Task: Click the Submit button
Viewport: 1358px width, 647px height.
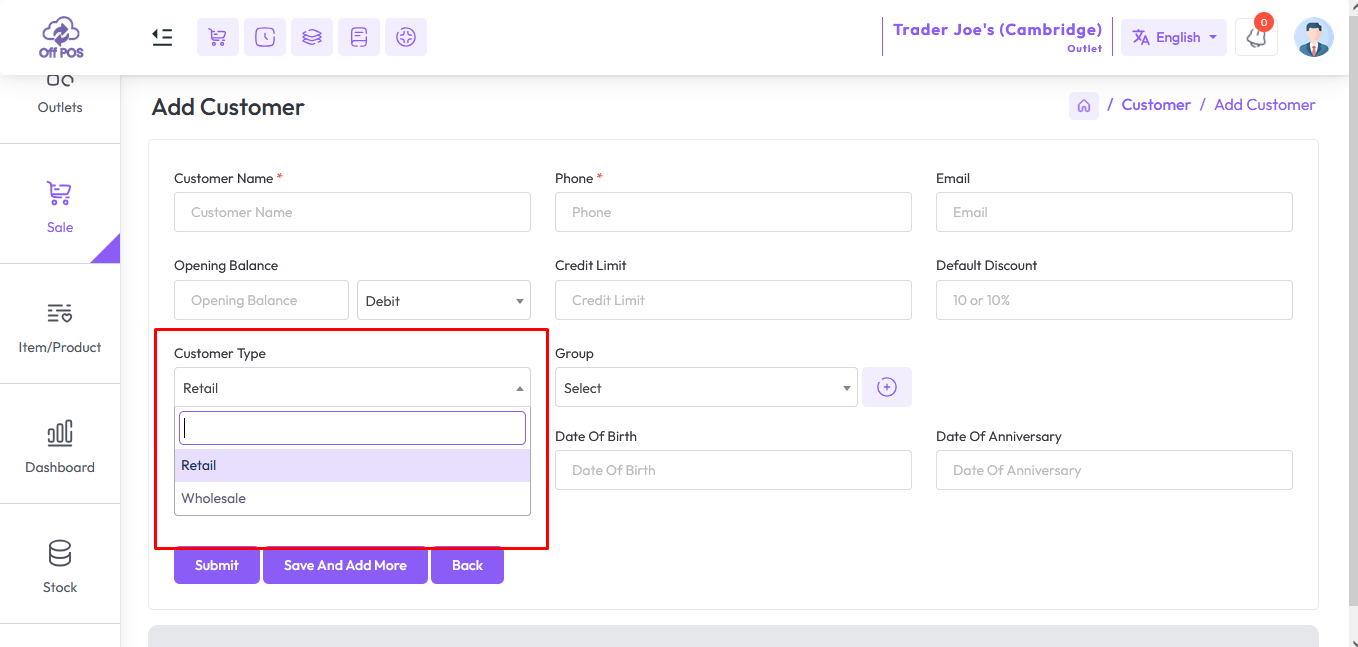Action: [x=216, y=565]
